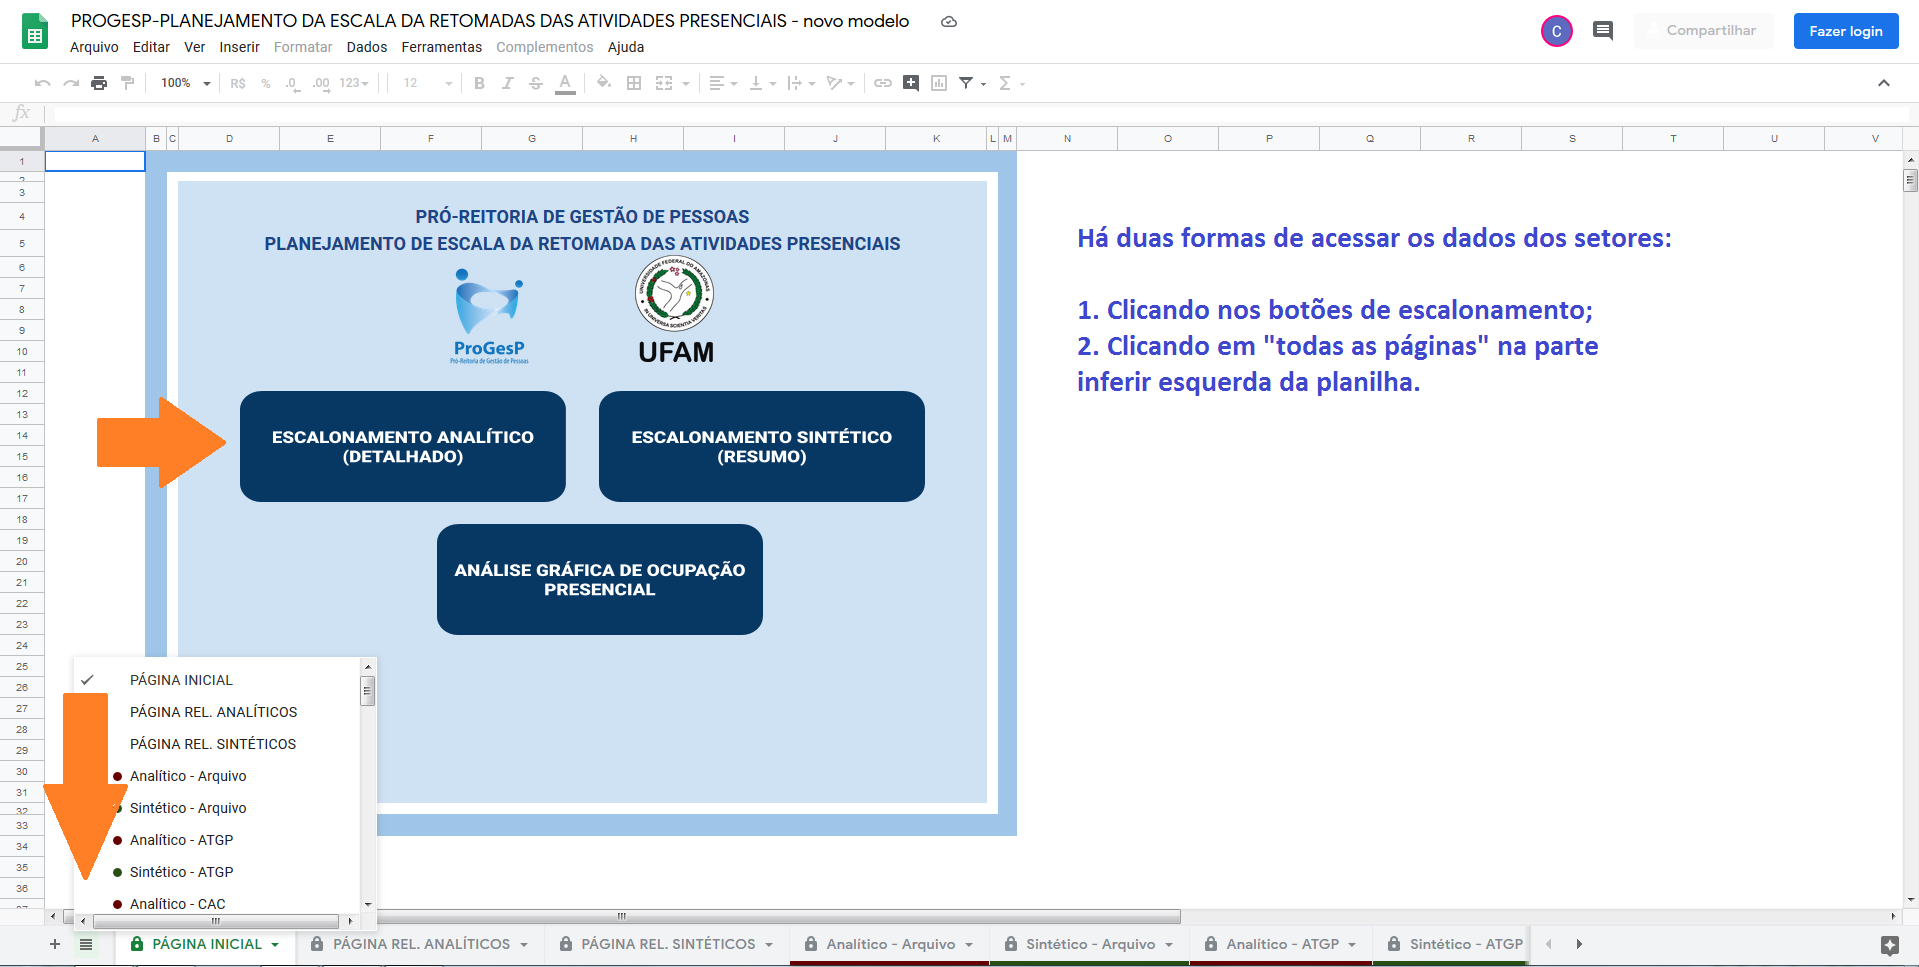1919x967 pixels.
Task: Select the paint format roller icon
Action: (x=127, y=83)
